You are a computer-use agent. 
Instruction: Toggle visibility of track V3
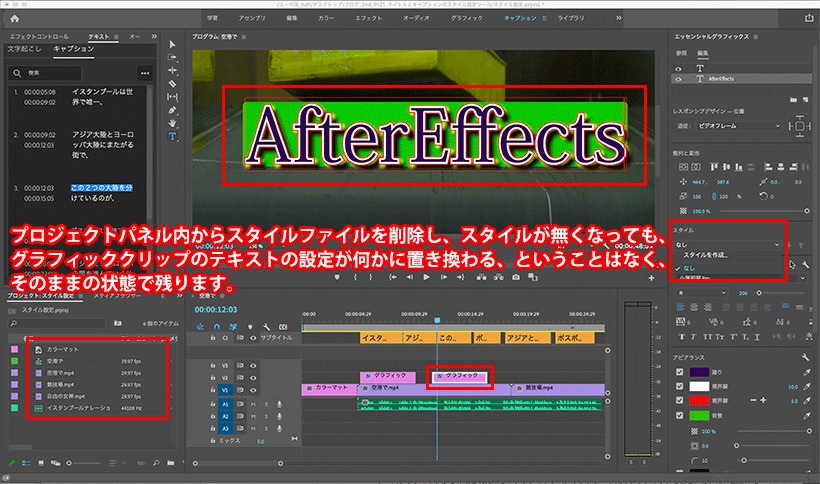coord(253,366)
